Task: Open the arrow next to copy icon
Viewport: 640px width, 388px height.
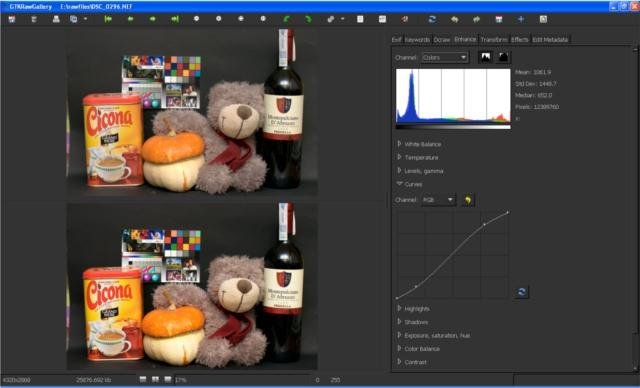Action: click(85, 19)
